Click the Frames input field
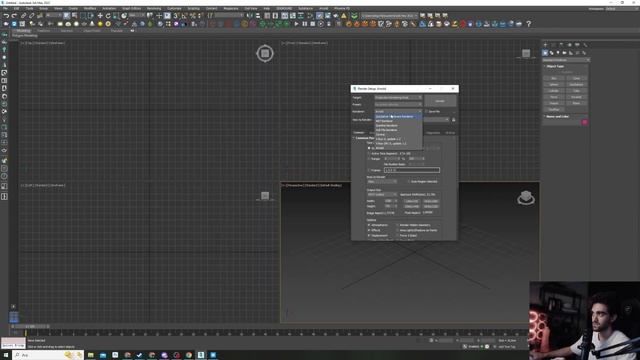The height and width of the screenshot is (360, 640). pyautogui.click(x=412, y=170)
